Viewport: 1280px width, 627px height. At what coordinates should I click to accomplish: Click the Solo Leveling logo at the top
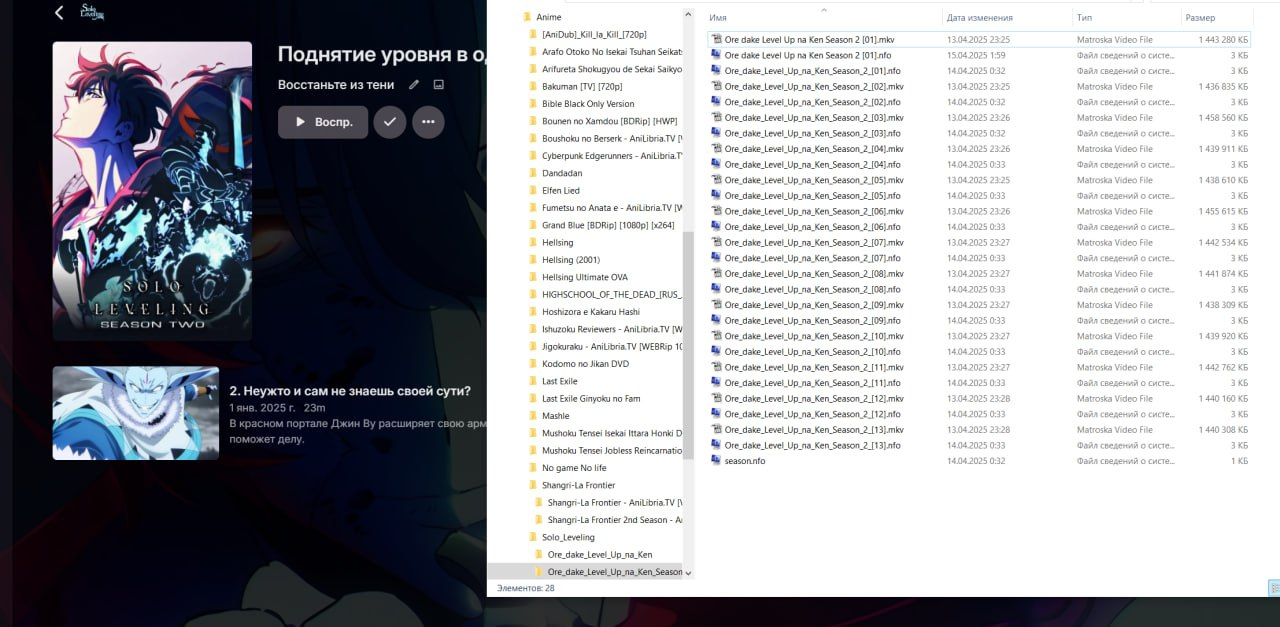point(92,12)
